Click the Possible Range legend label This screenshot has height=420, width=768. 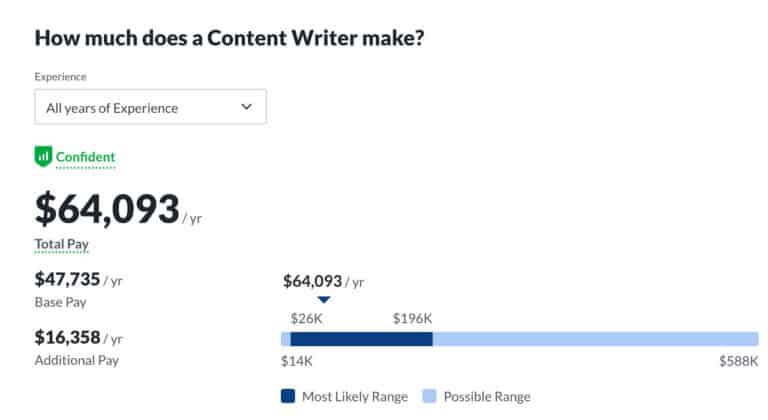[487, 396]
